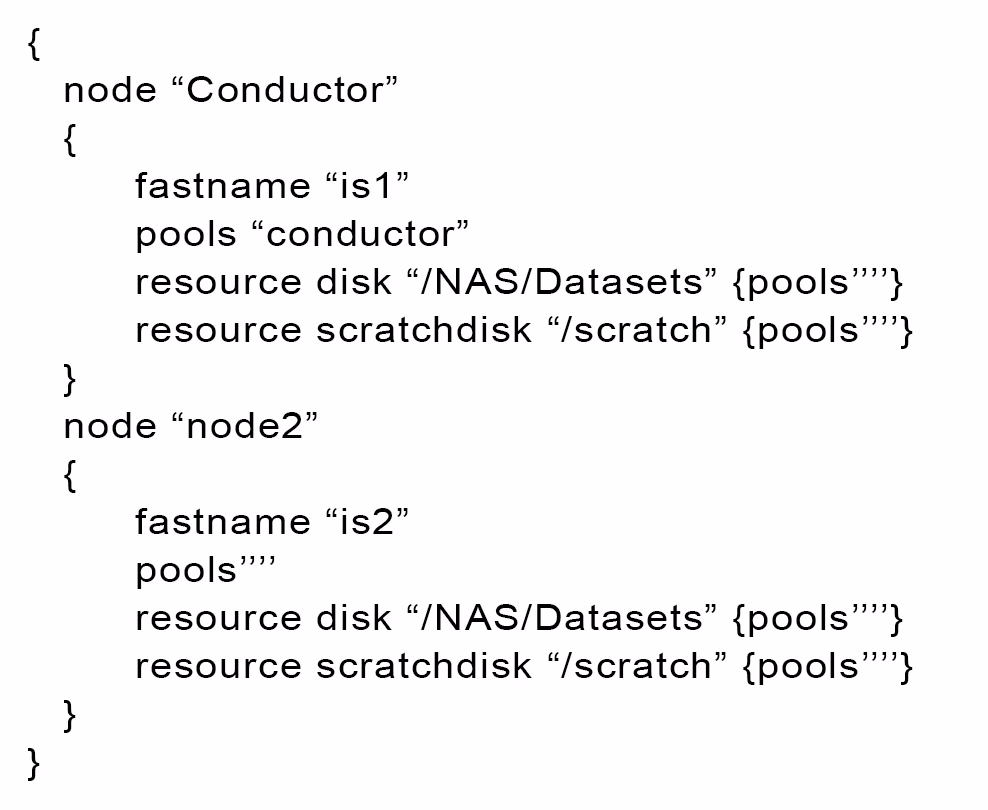Click "/scratch" path in Conductor node

coord(638,329)
